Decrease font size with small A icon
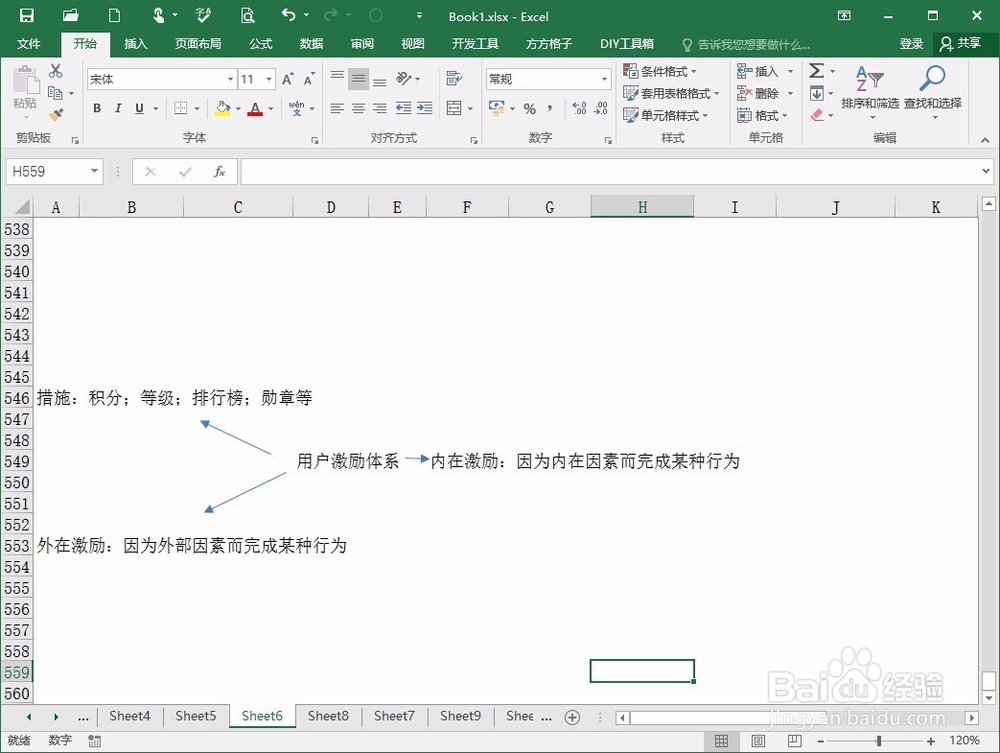Screen dimensions: 1000x753 309,79
